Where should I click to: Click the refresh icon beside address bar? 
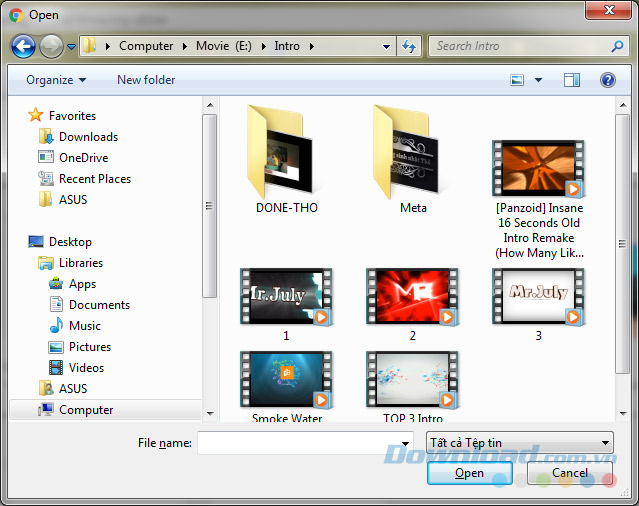coord(409,46)
